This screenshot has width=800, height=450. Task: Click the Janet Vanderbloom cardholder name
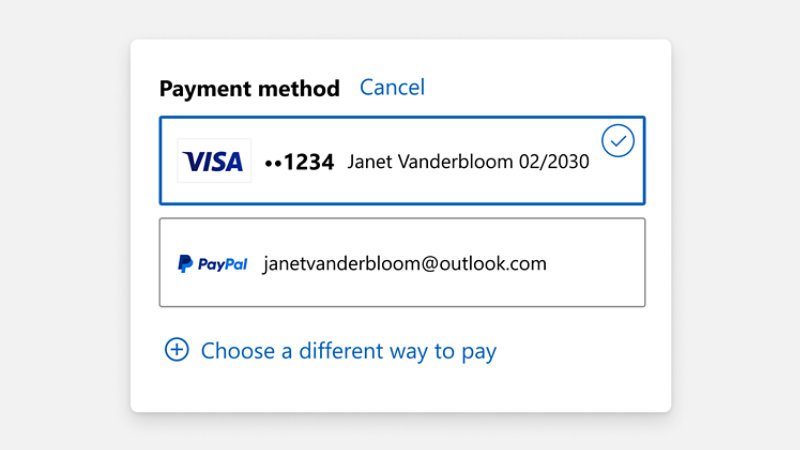click(430, 162)
